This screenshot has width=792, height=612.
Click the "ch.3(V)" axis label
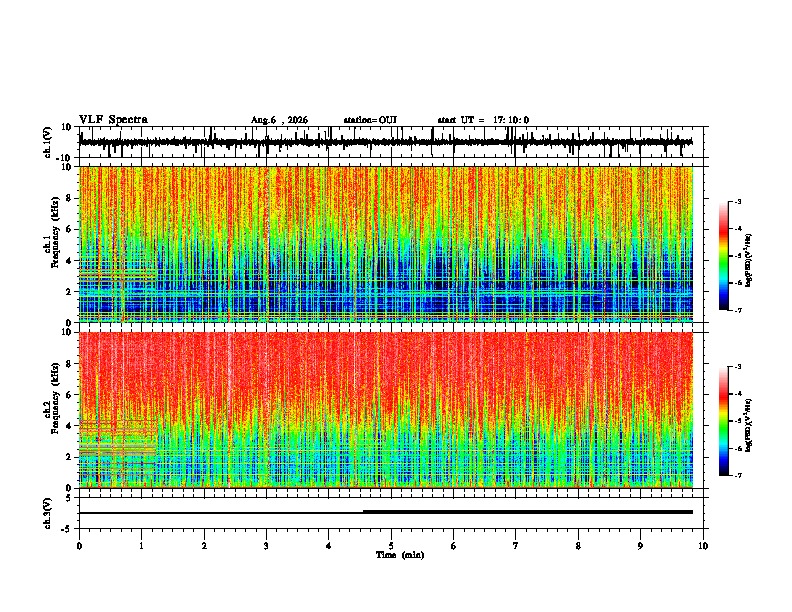48,513
